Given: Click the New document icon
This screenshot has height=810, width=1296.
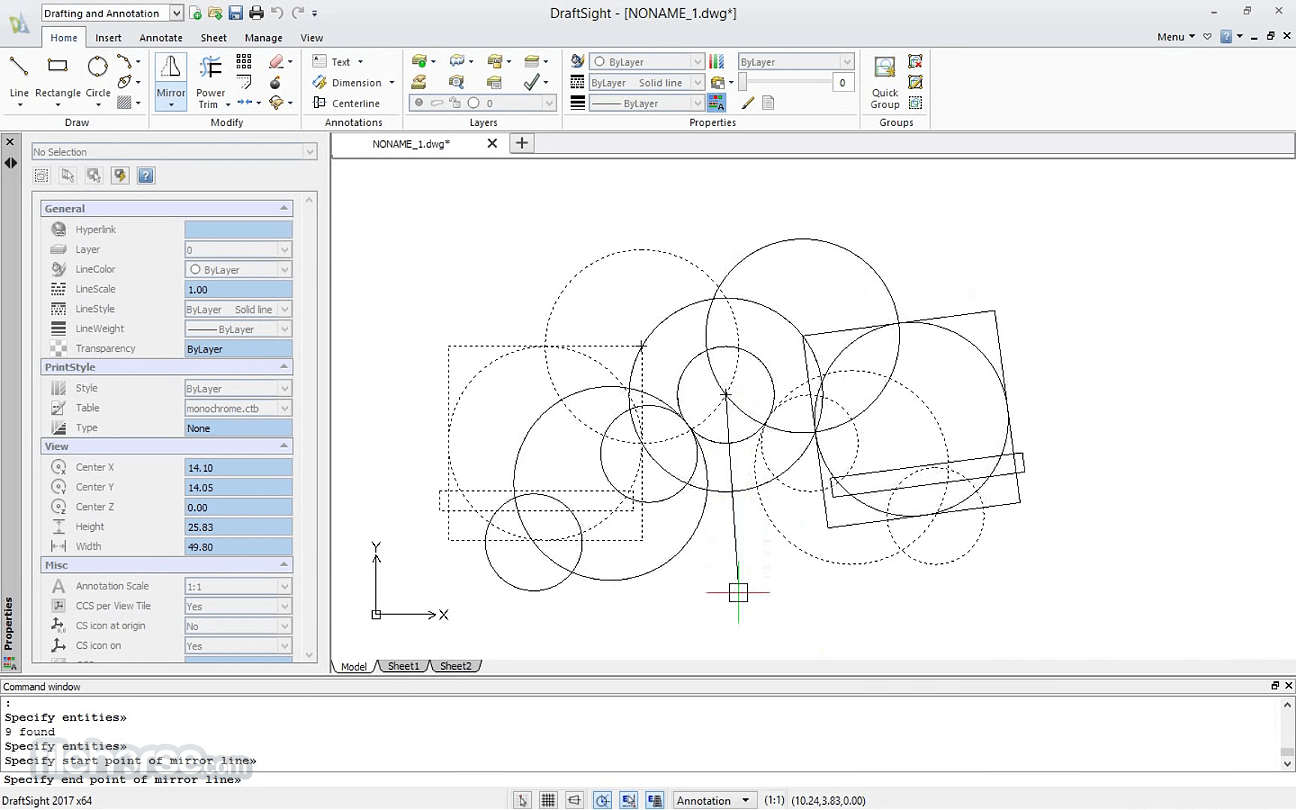Looking at the screenshot, I should (x=196, y=13).
